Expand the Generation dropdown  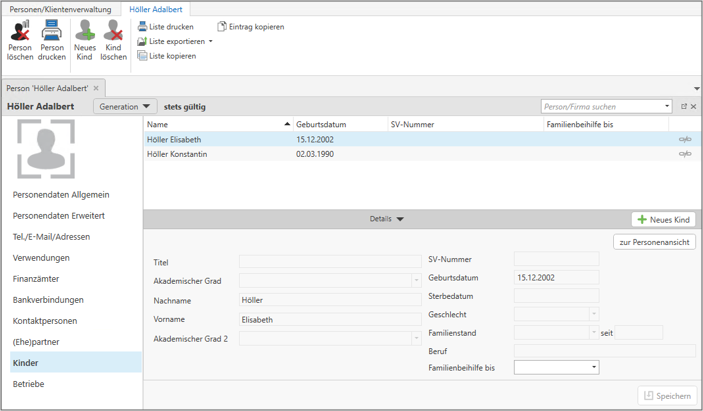click(x=125, y=106)
